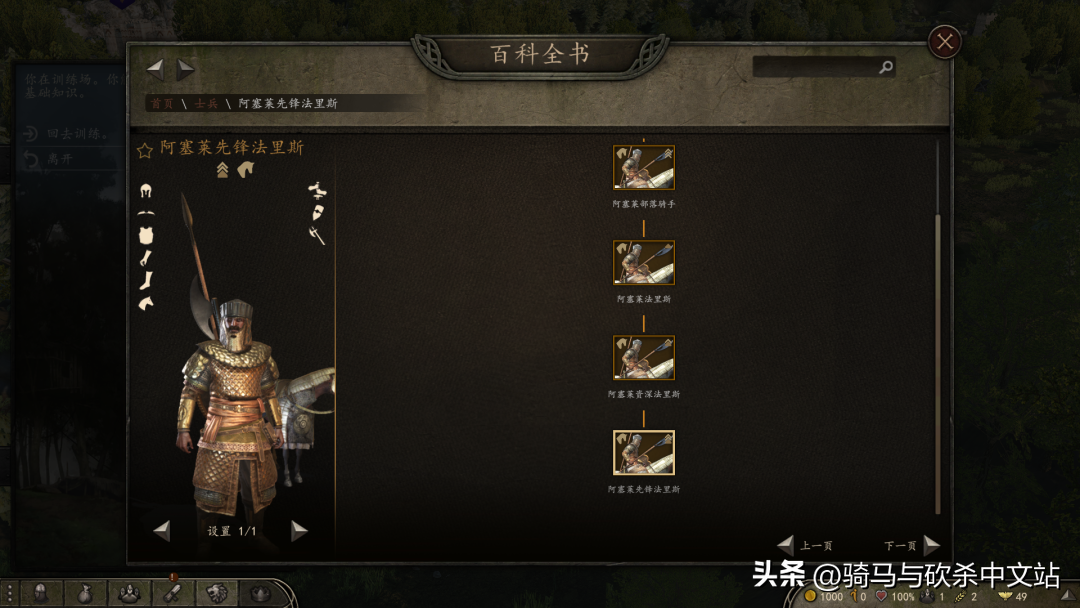Click the shield weapon slot icon

318,212
